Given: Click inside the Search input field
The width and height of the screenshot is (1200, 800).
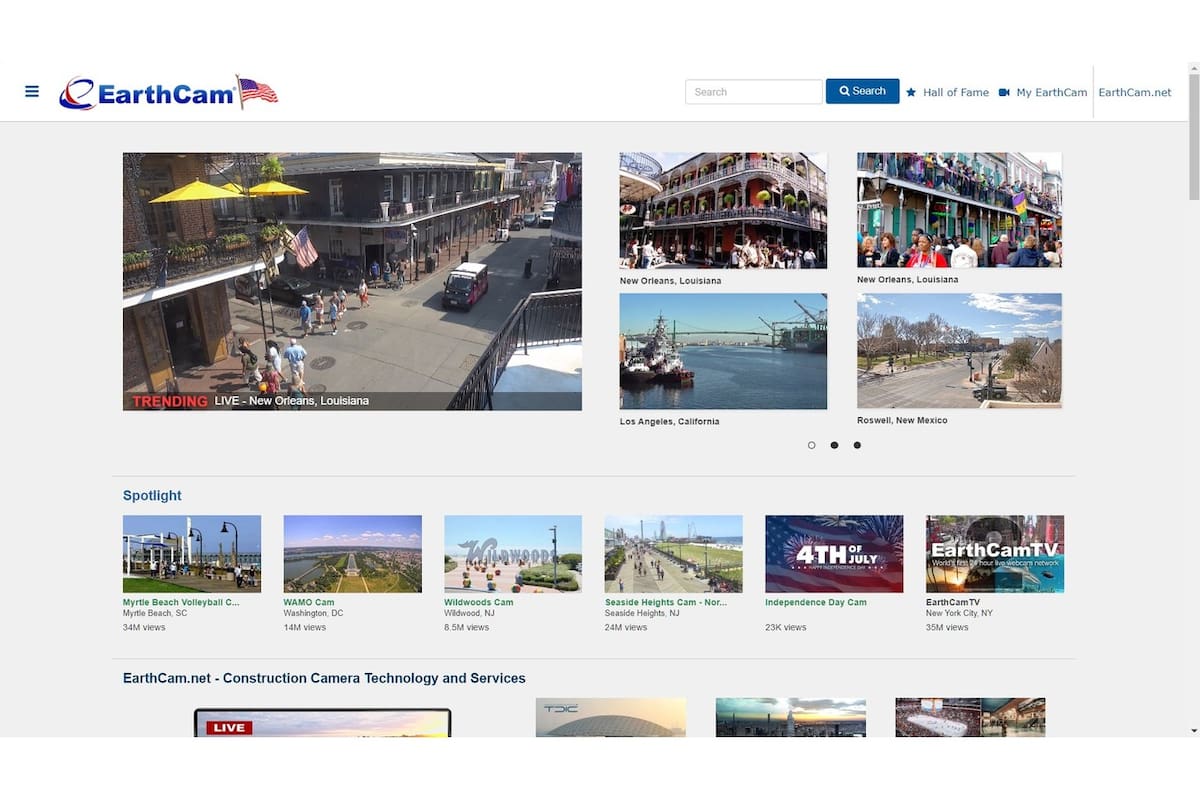Looking at the screenshot, I should [752, 91].
